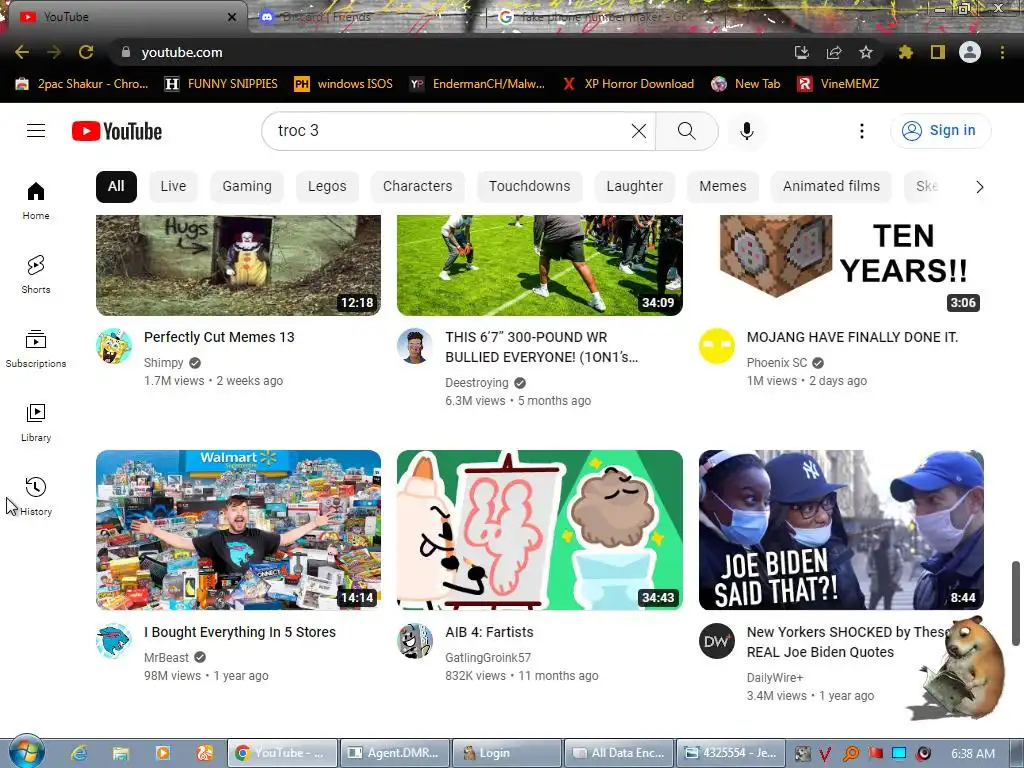Switch to the Login taskbar window
This screenshot has width=1024, height=768.
click(507, 753)
